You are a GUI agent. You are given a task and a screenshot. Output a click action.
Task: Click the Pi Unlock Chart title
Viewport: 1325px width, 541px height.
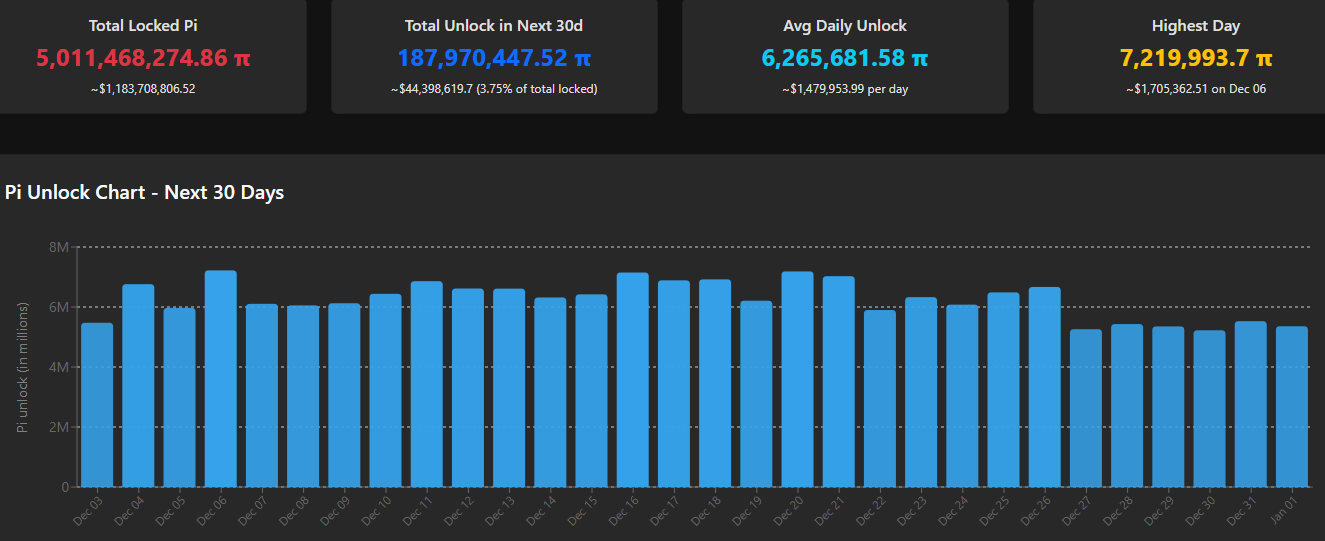point(145,192)
